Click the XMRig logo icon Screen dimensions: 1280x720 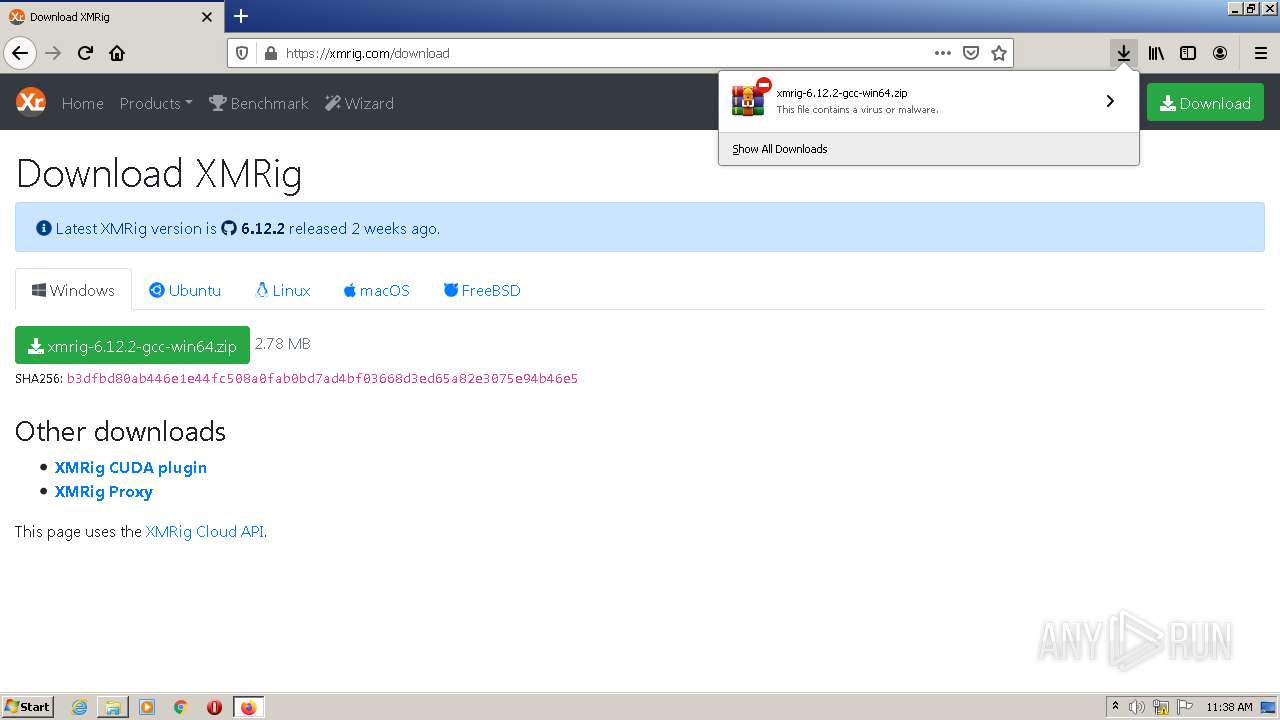click(x=30, y=102)
